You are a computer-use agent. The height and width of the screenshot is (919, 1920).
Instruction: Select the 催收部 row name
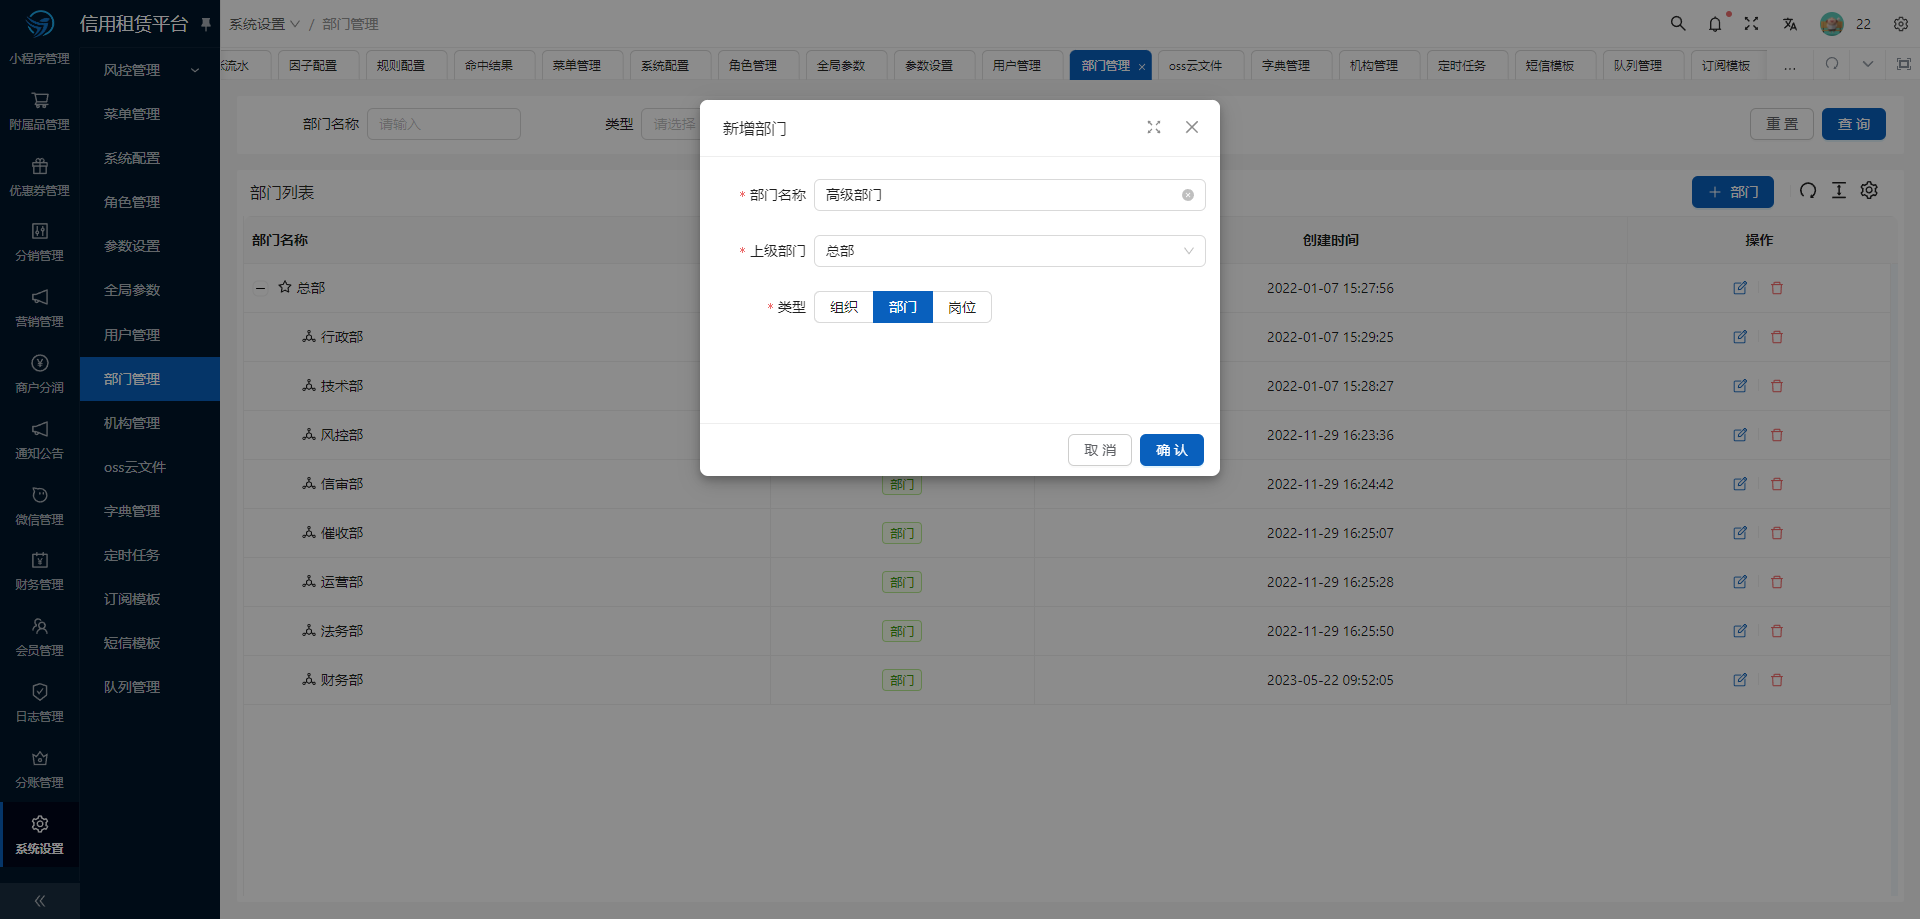[x=342, y=533]
